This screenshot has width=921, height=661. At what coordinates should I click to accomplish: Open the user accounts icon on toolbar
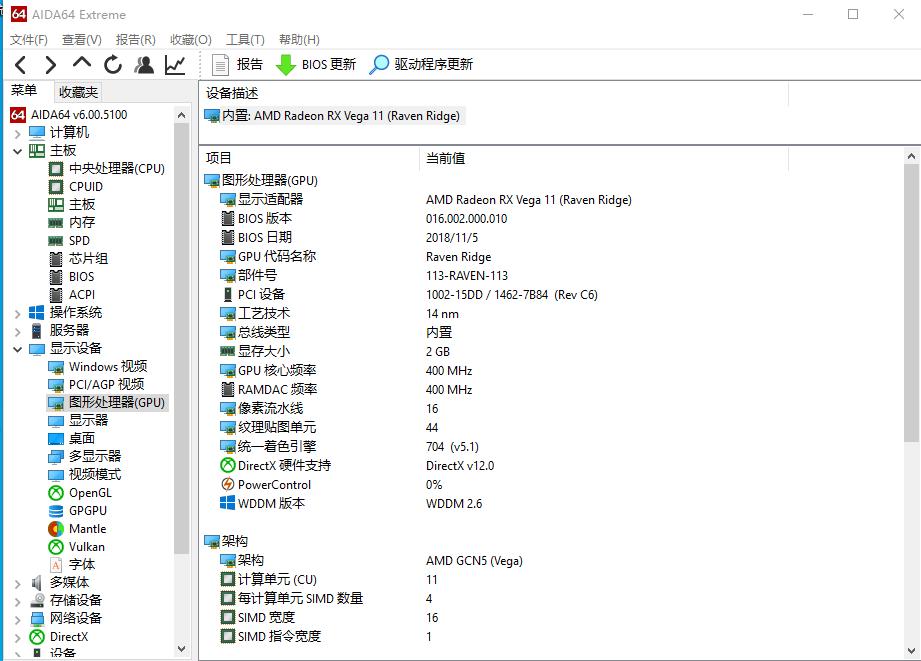144,66
